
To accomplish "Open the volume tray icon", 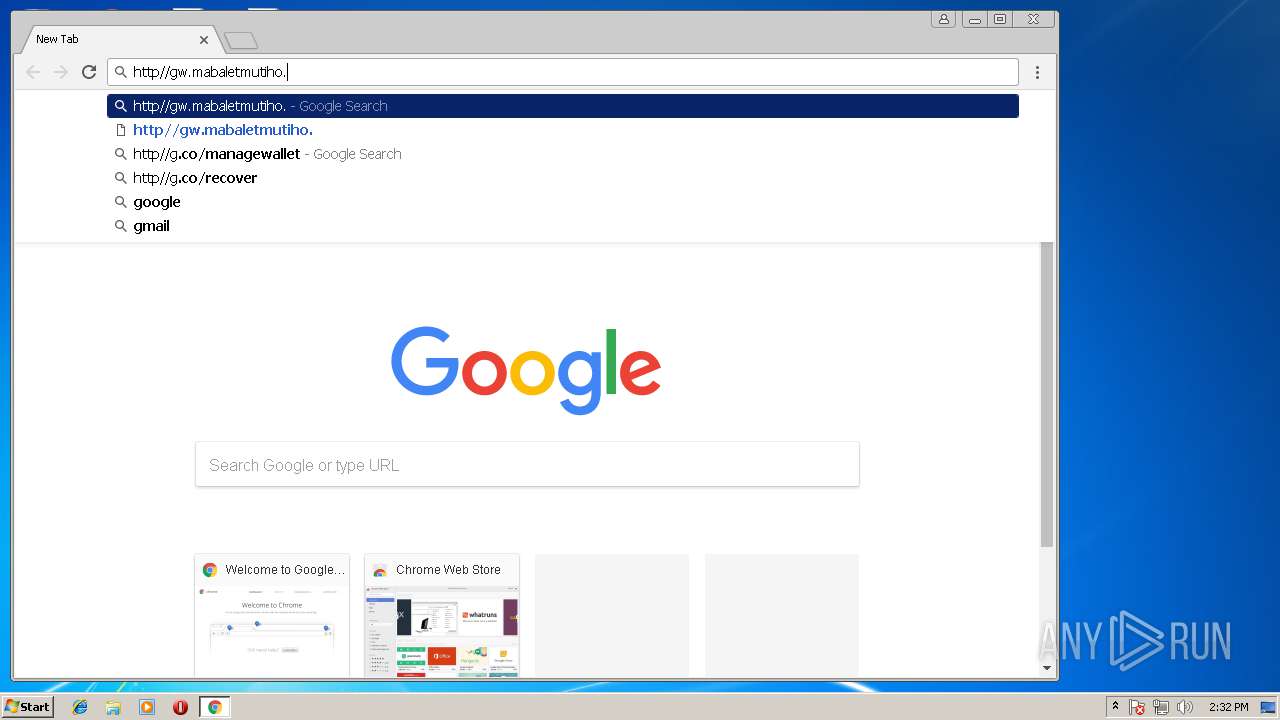I will coord(1185,707).
